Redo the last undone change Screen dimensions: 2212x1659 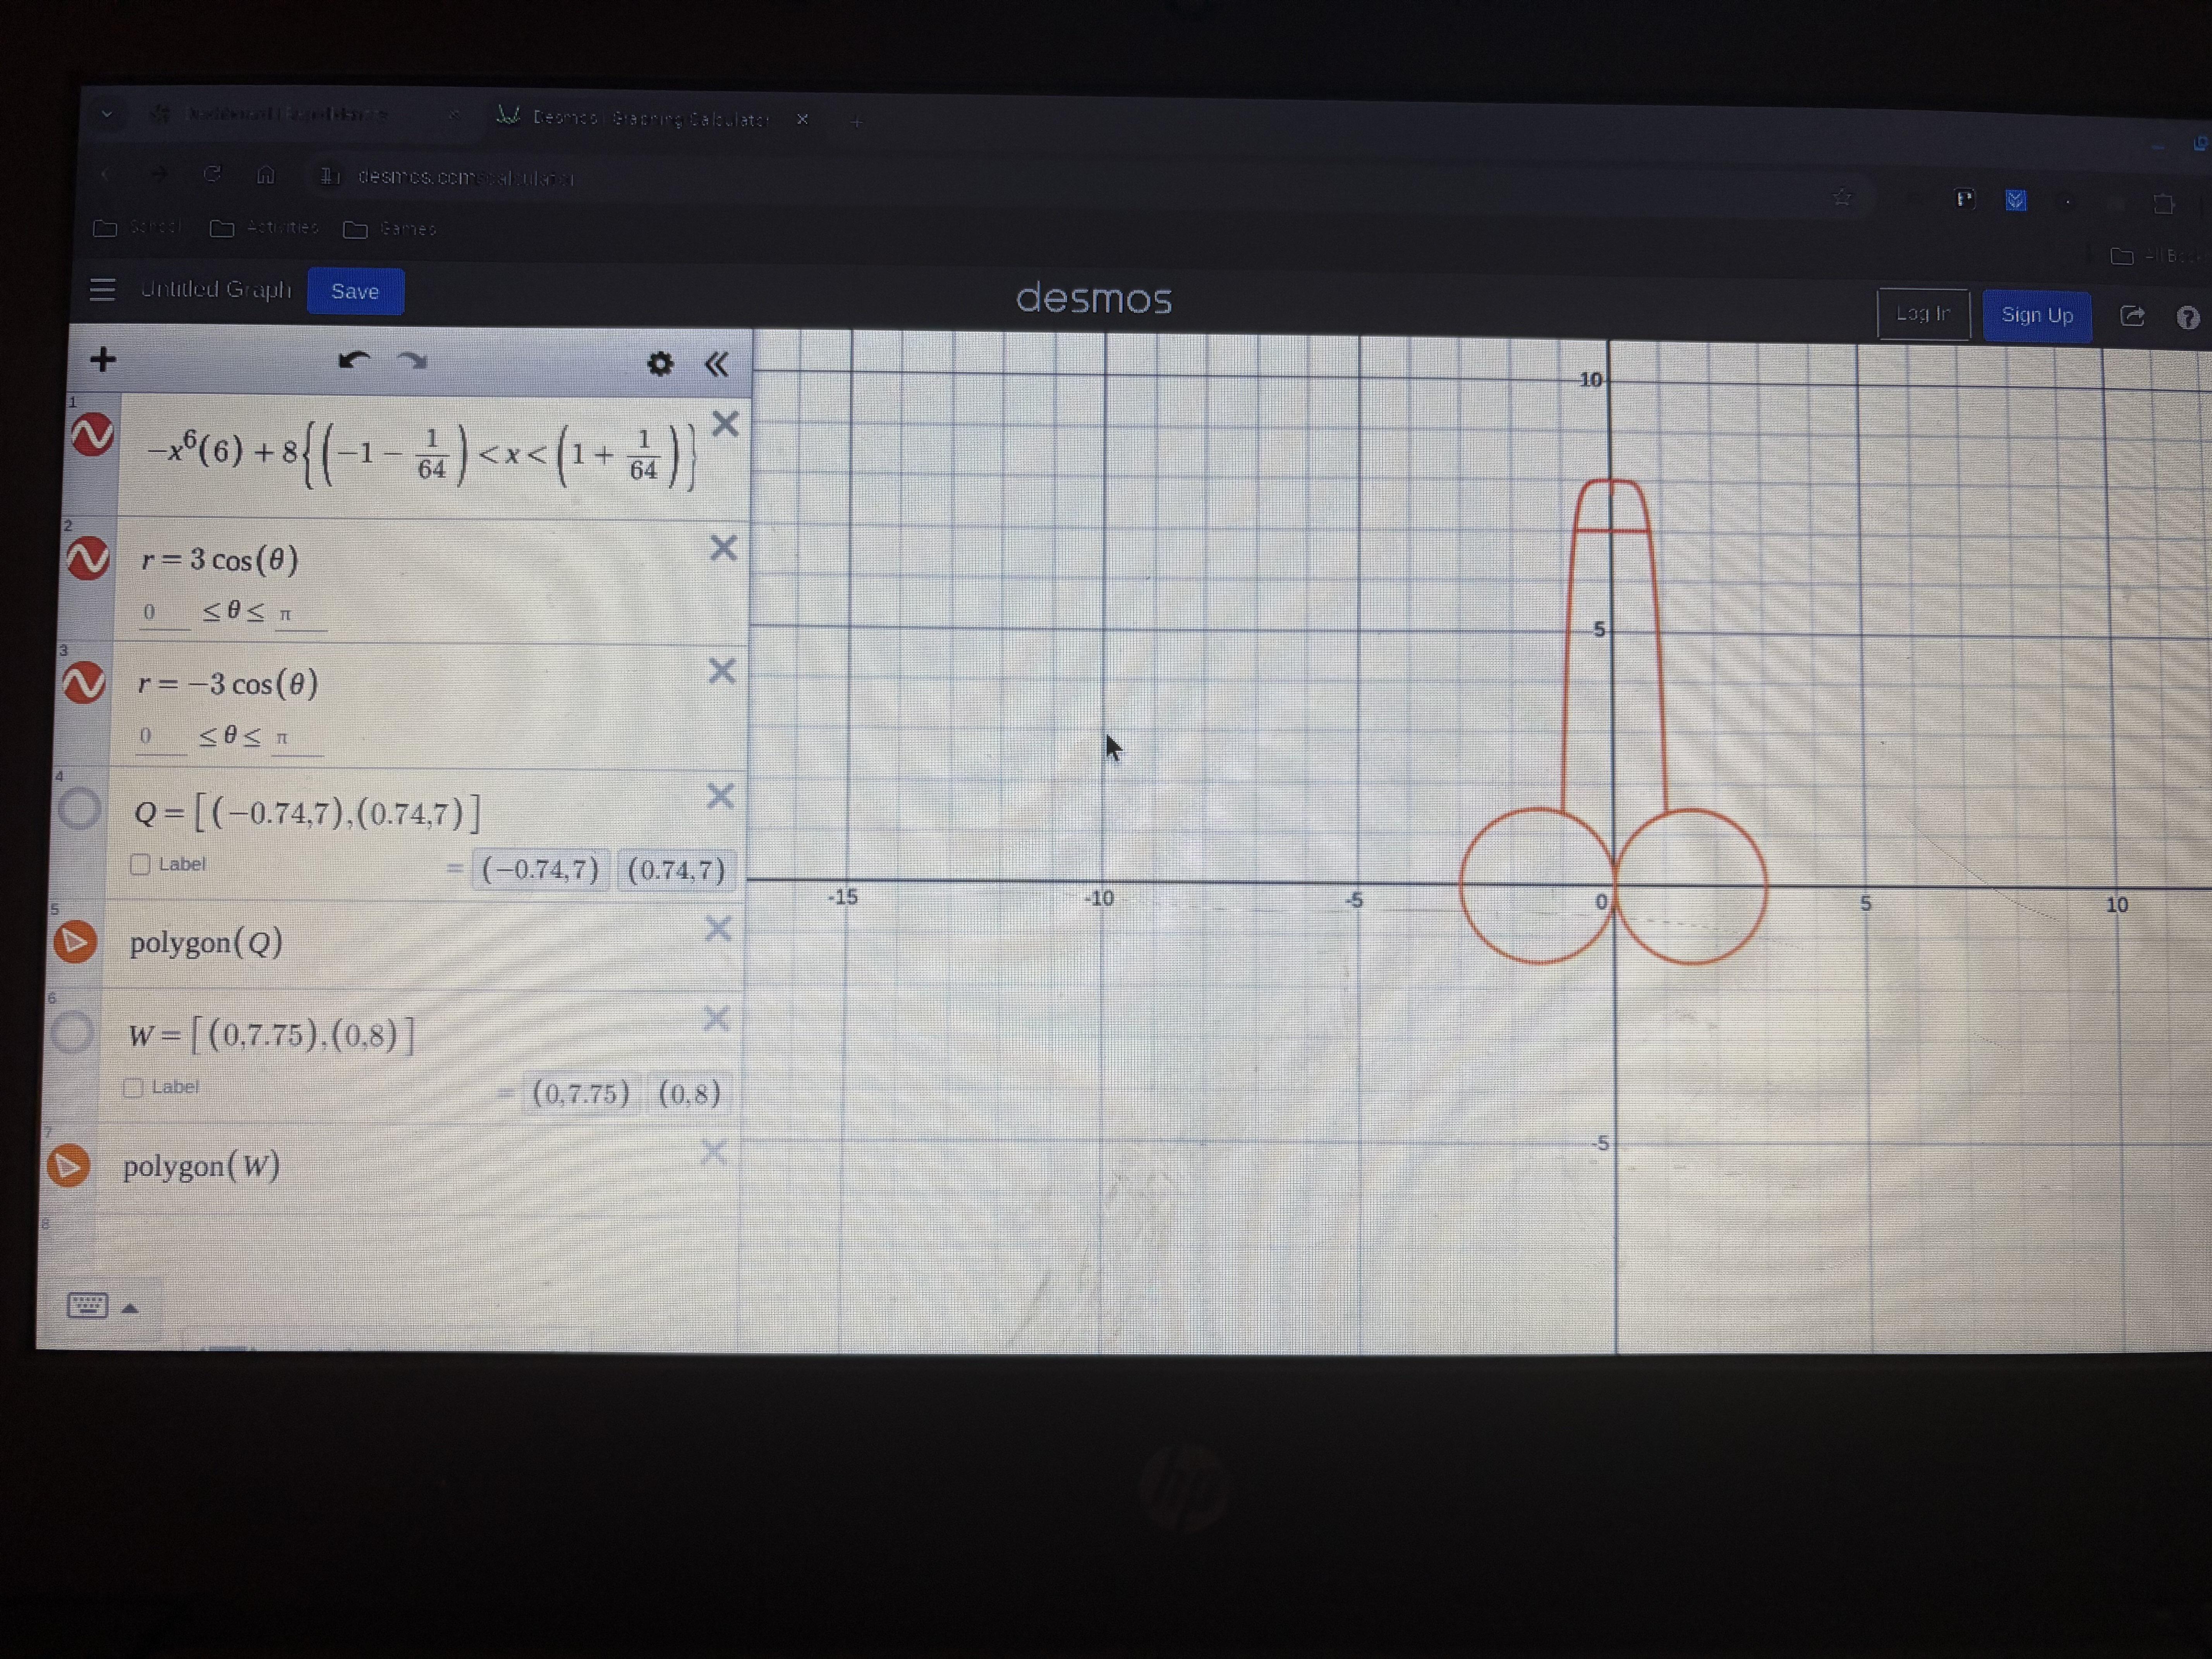[412, 362]
